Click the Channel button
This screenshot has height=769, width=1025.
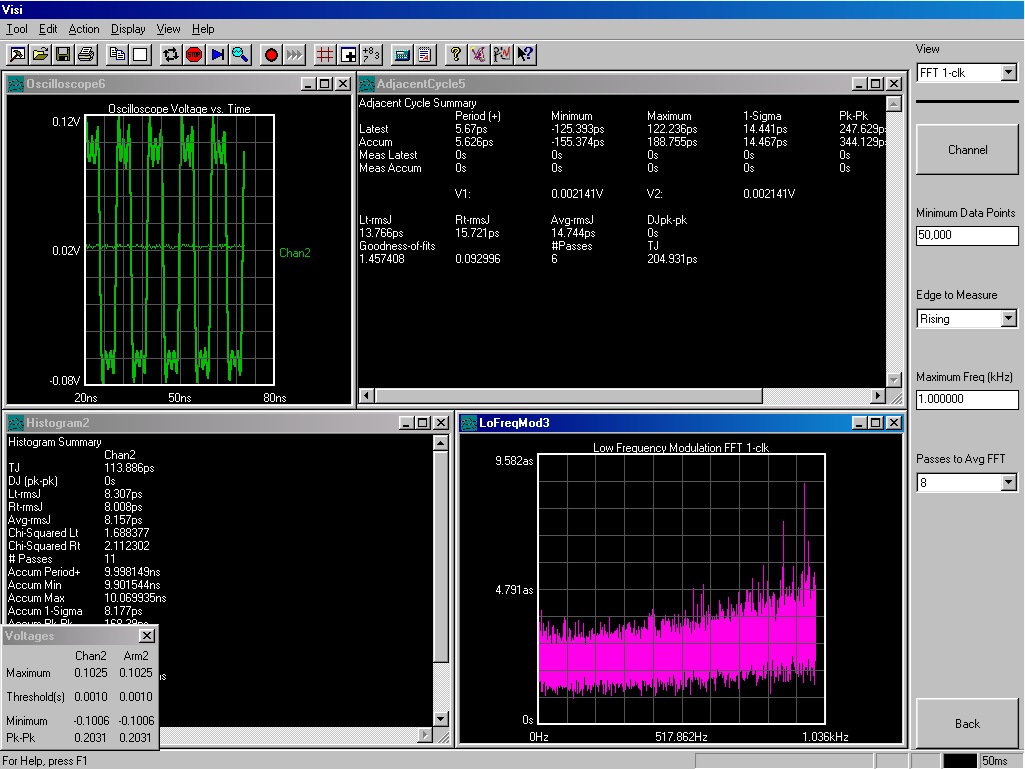tap(967, 150)
